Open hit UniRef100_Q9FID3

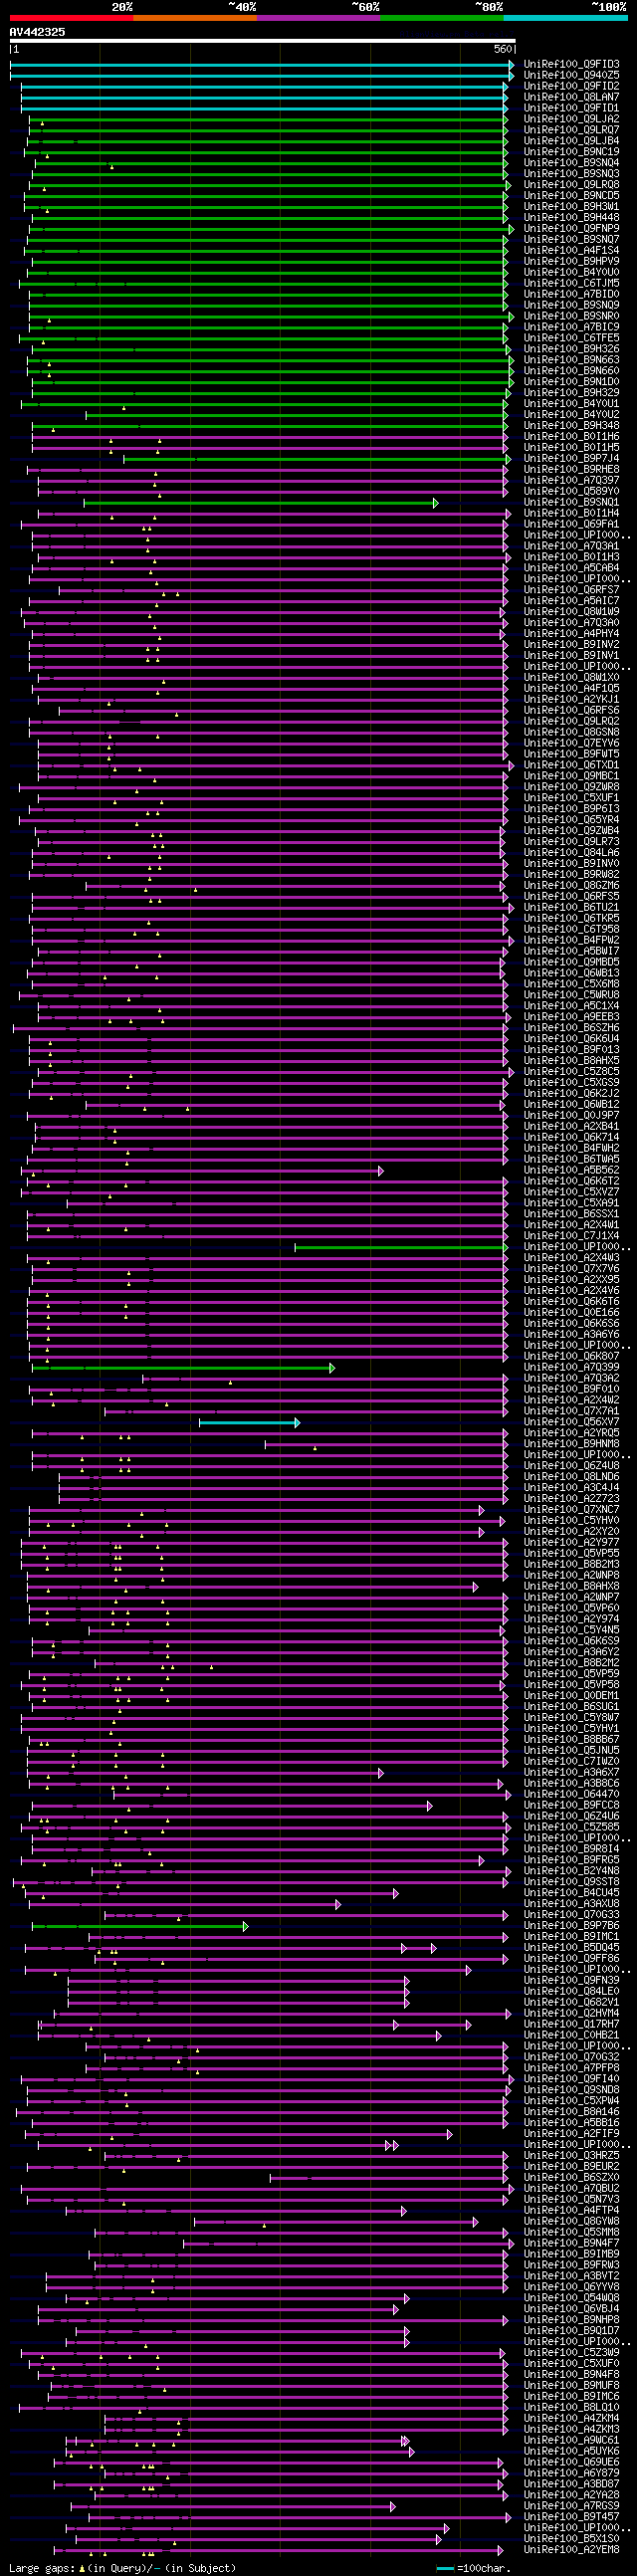click(571, 64)
